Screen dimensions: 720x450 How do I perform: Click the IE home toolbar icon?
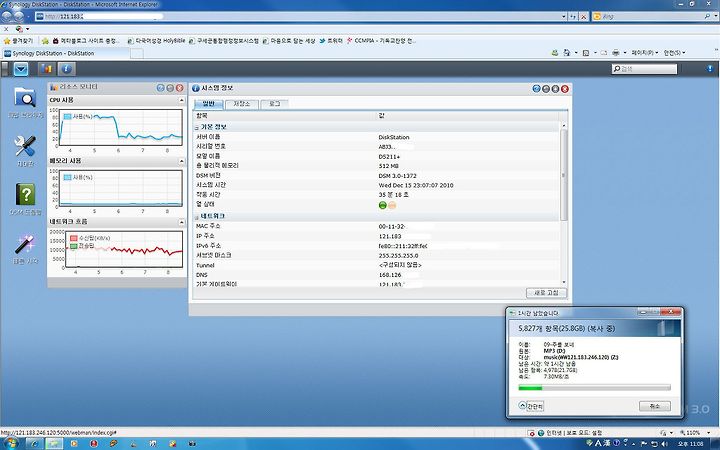click(x=567, y=53)
